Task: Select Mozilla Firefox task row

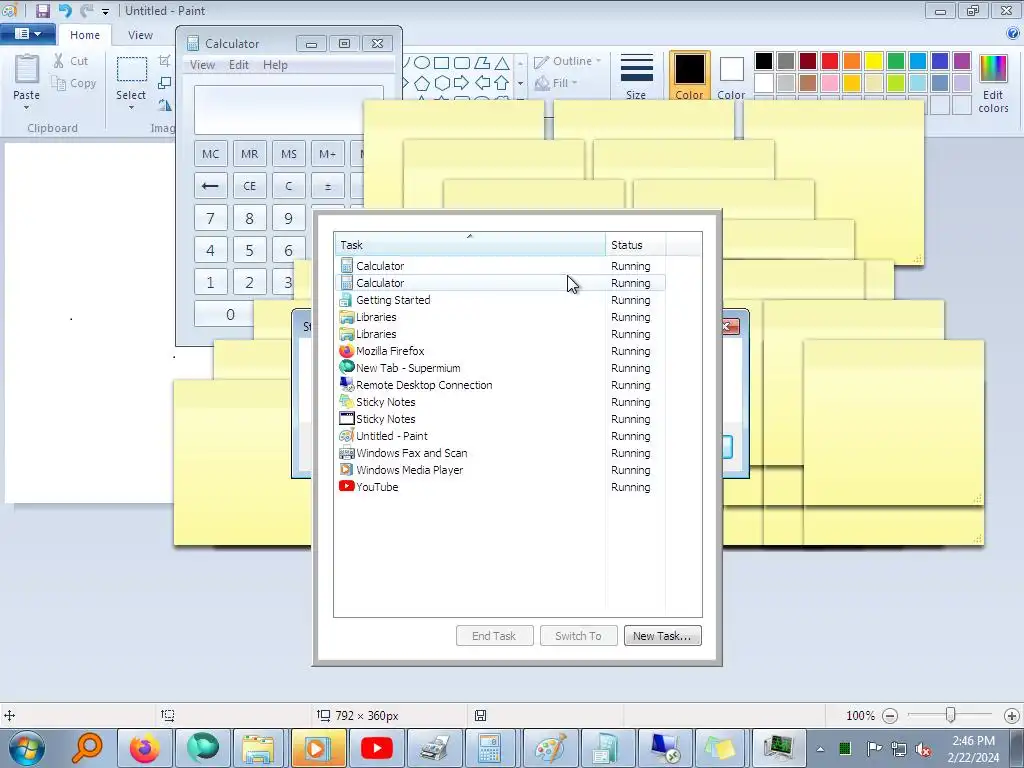Action: (500, 351)
